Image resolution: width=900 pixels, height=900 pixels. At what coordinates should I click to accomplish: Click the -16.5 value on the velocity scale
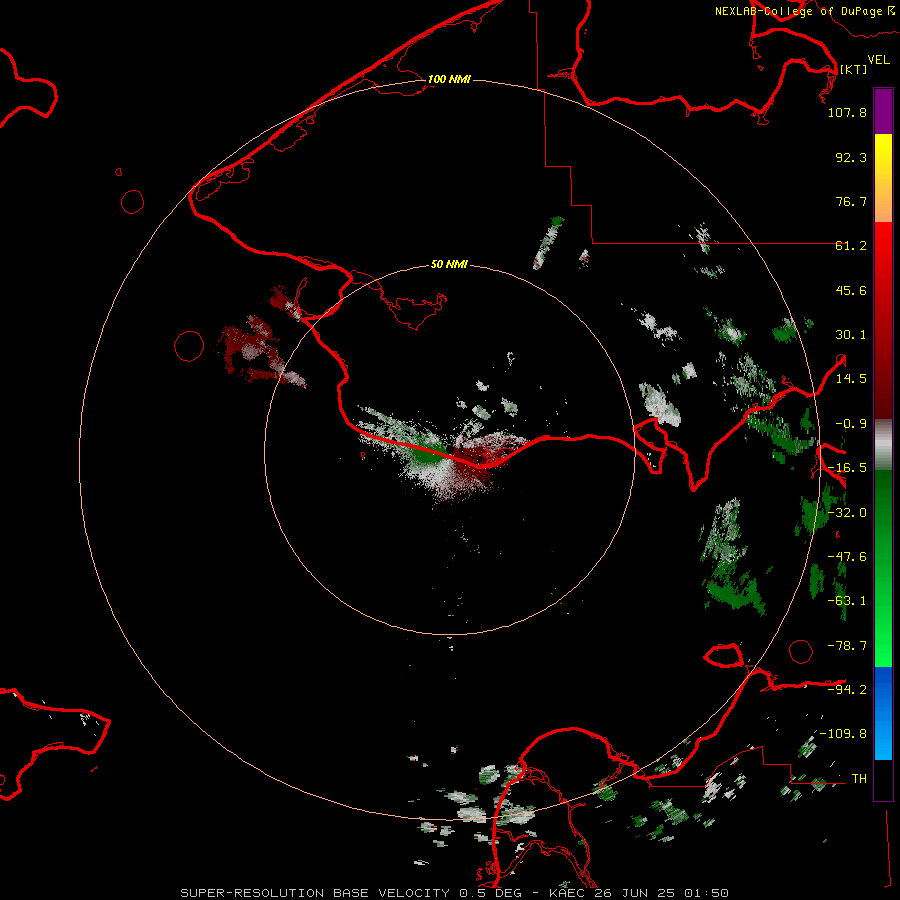[x=847, y=468]
